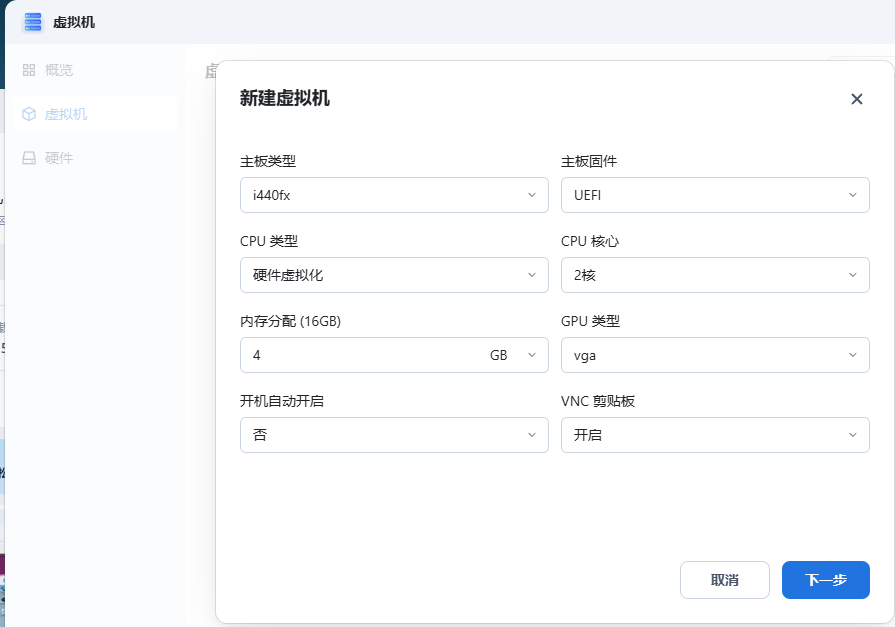895x627 pixels.
Task: Open the 主板固件 UEFI dropdown
Action: pos(714,195)
